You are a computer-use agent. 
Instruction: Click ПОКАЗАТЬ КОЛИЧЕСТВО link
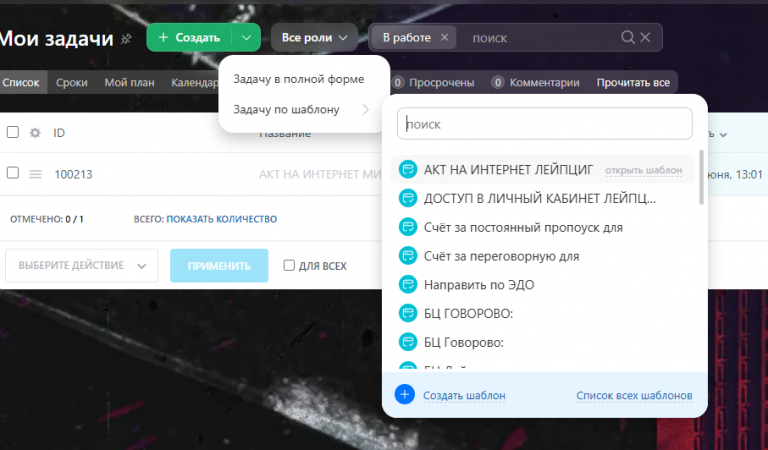[221, 219]
